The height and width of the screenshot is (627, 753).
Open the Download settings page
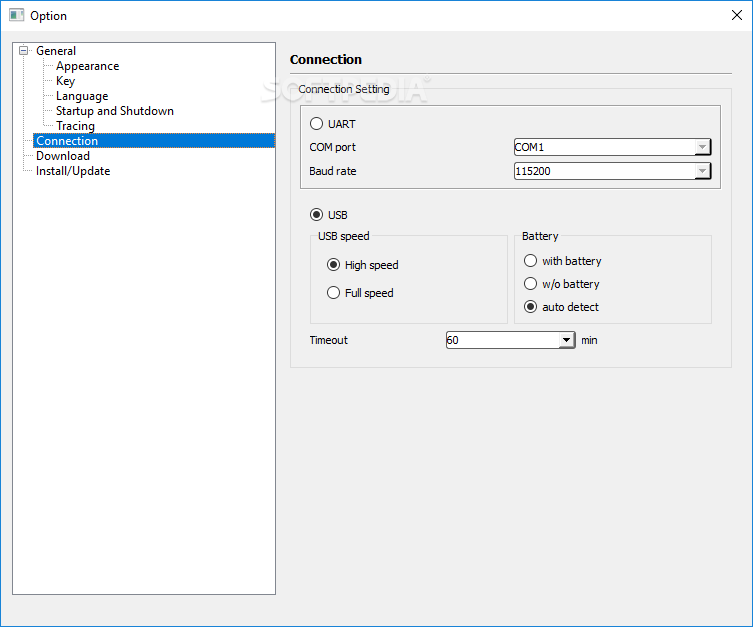(63, 156)
